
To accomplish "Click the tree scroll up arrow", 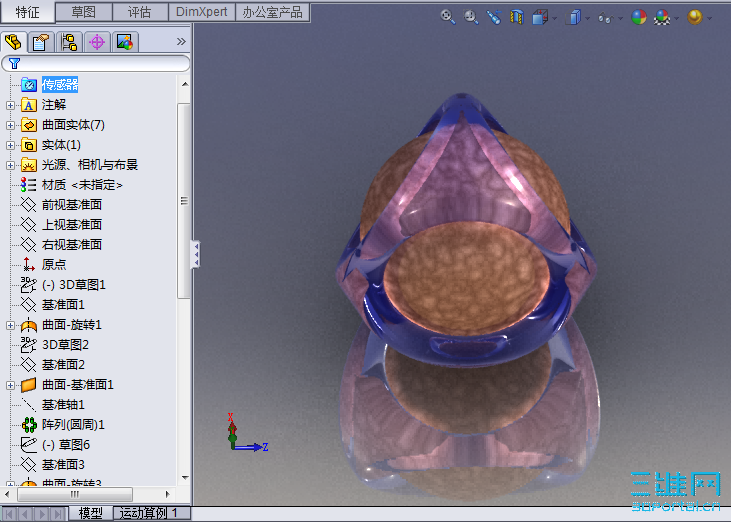I will 185,84.
